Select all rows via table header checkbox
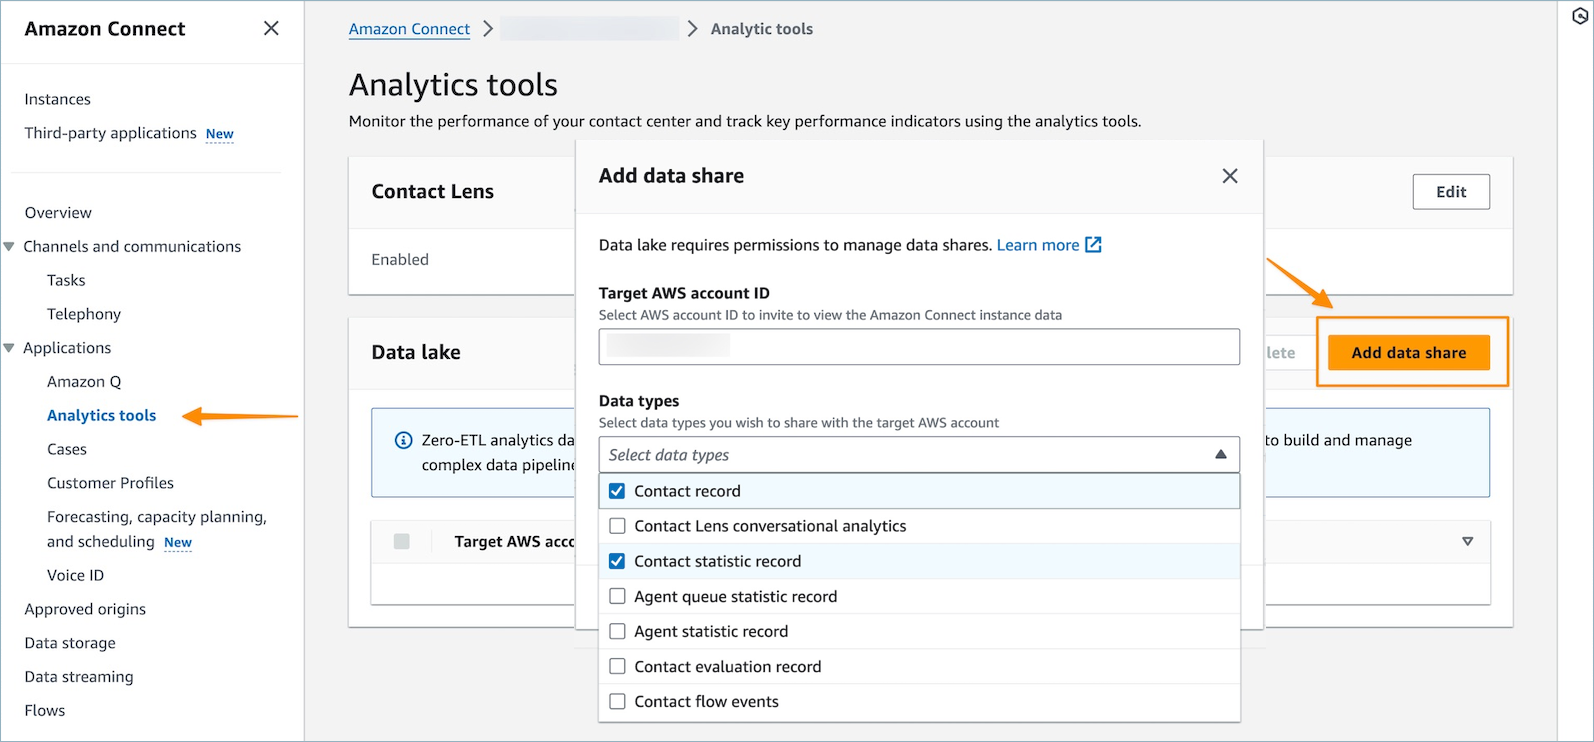The image size is (1594, 742). (402, 541)
